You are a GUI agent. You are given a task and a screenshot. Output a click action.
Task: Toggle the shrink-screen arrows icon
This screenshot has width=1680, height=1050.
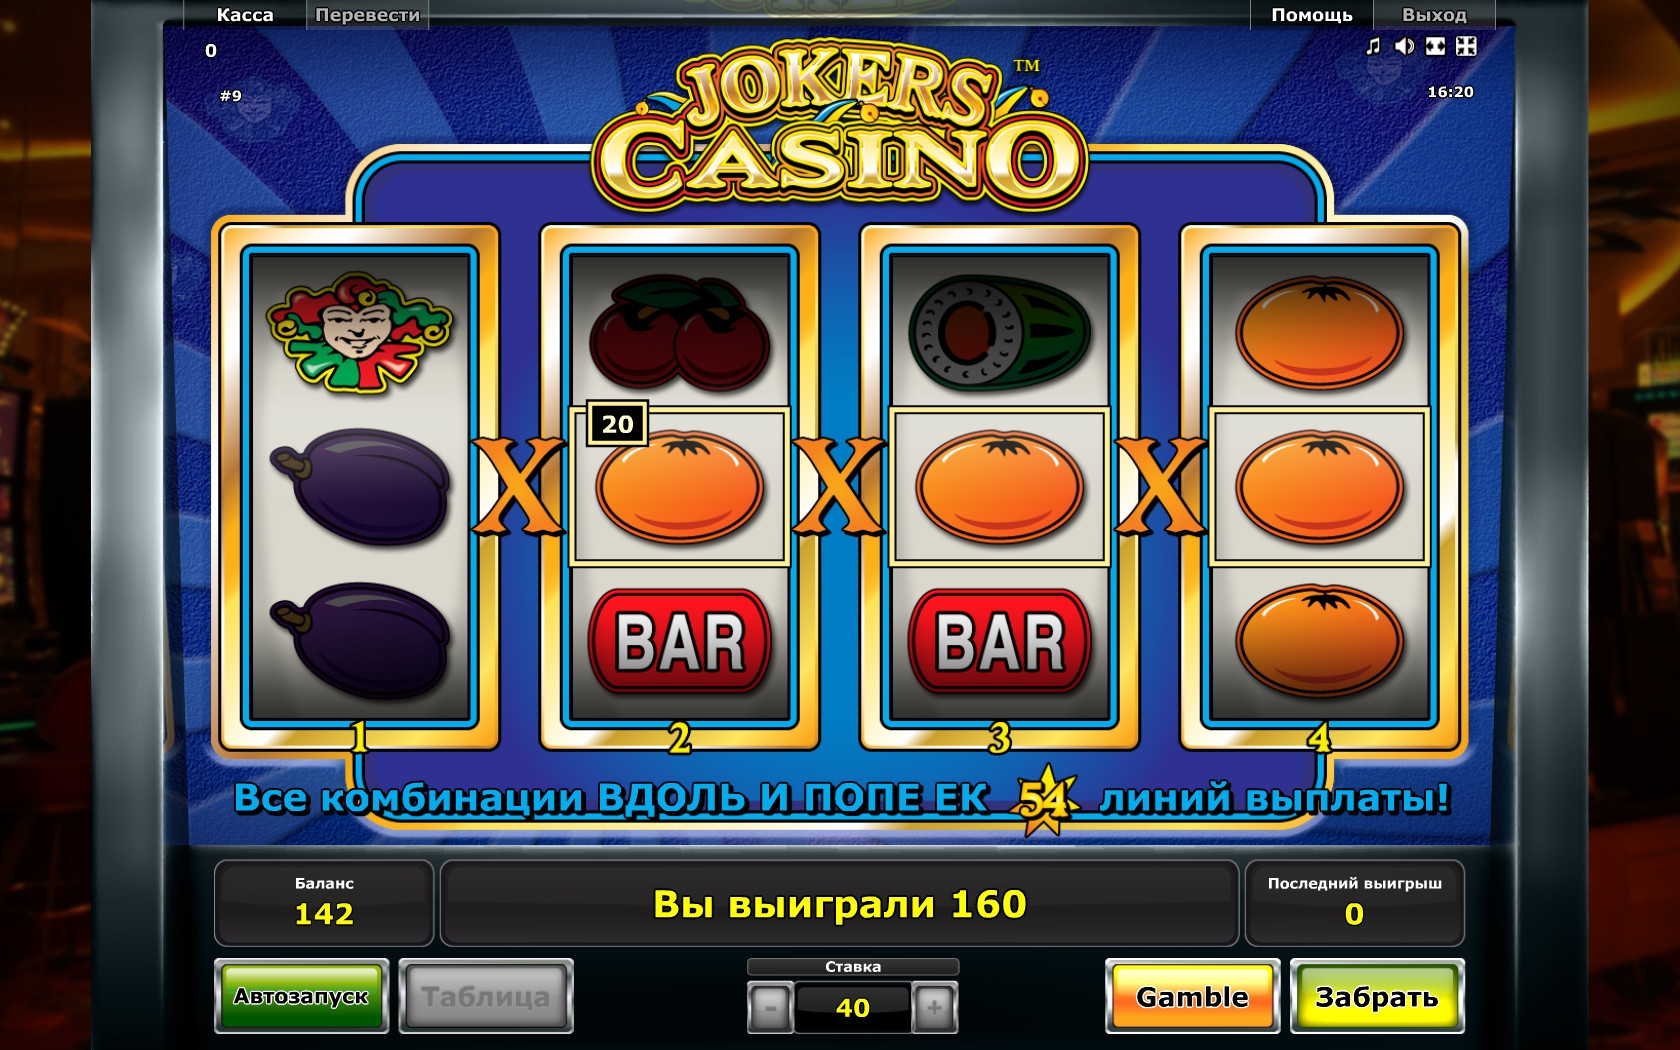click(x=1466, y=46)
